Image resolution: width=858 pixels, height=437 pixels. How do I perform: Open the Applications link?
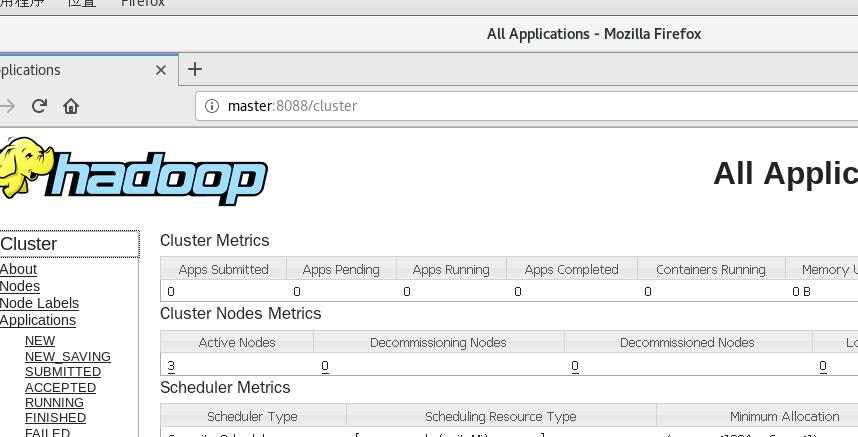[x=38, y=320]
